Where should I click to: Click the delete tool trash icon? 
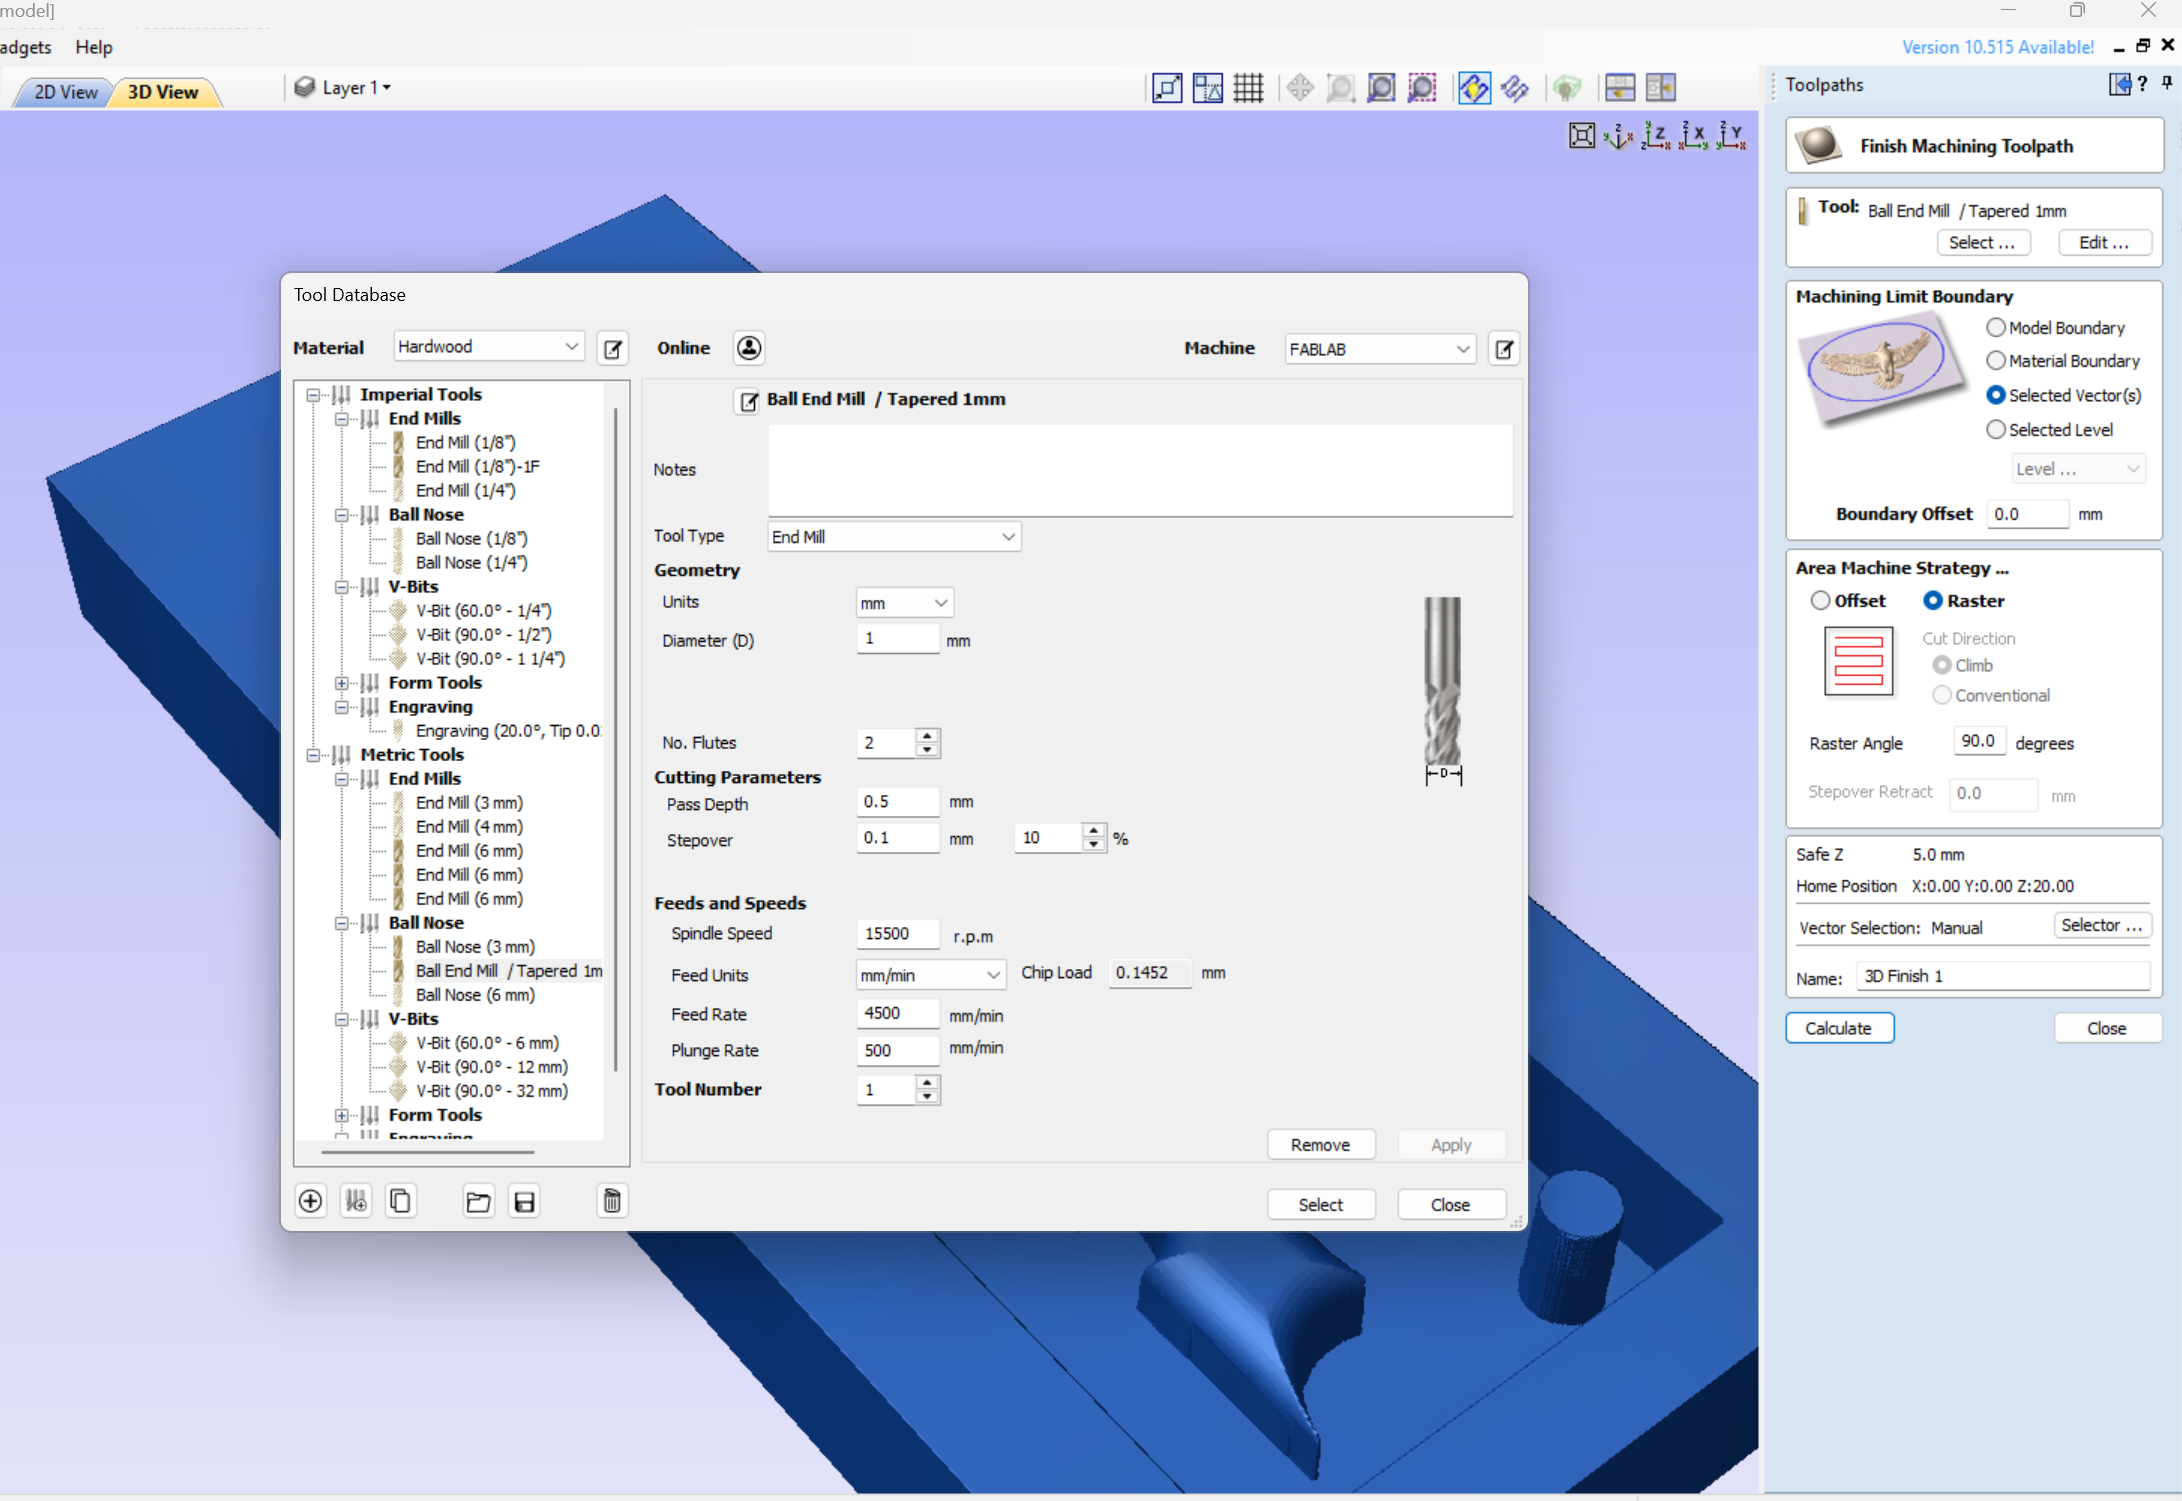click(612, 1201)
